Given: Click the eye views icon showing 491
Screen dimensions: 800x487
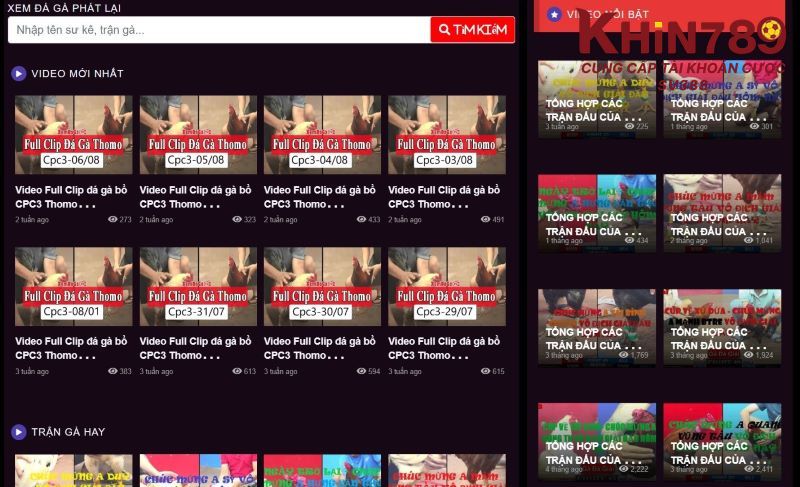Looking at the screenshot, I should [x=485, y=220].
